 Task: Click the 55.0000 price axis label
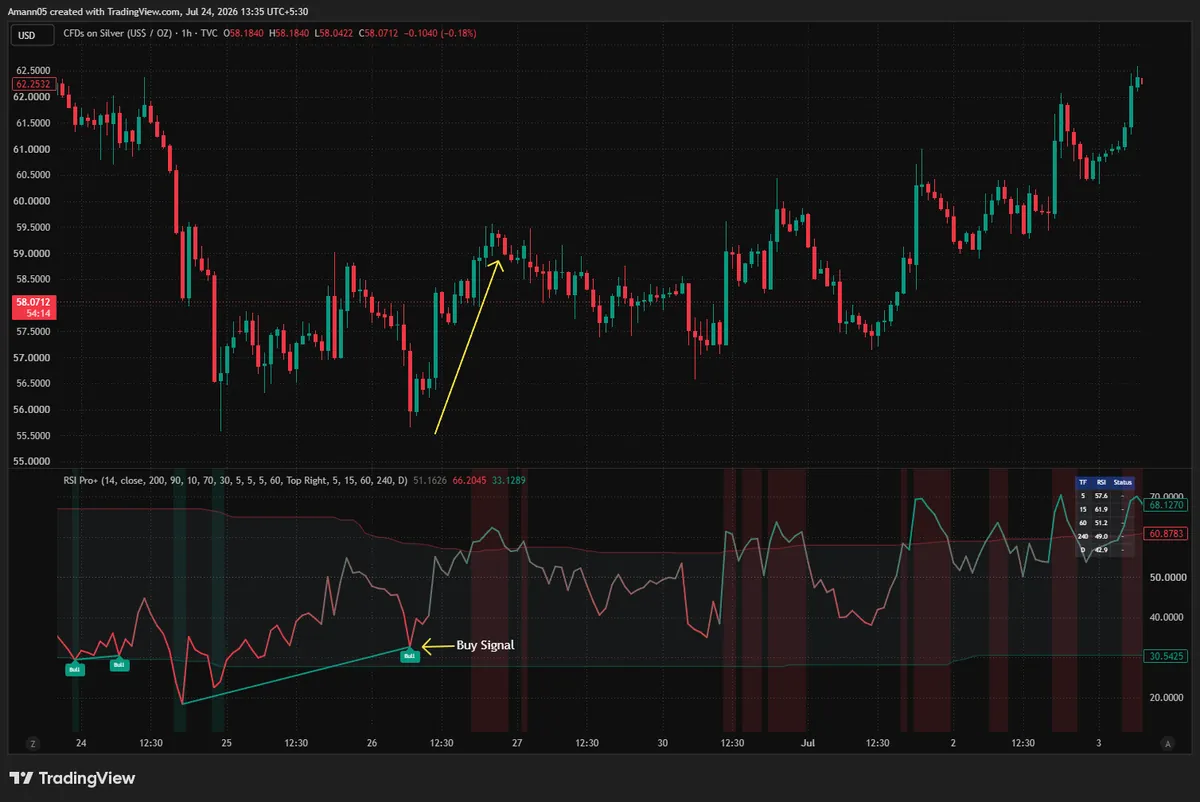pos(34,462)
